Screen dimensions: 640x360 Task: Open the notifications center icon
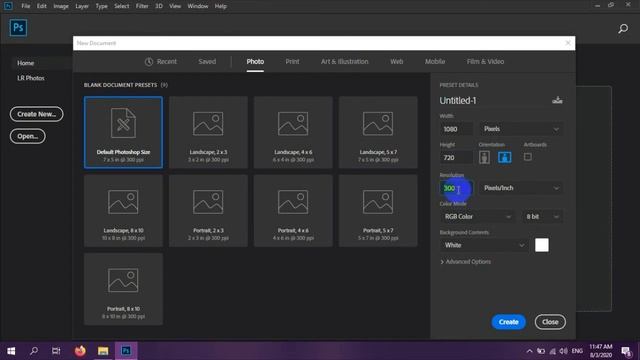626,351
